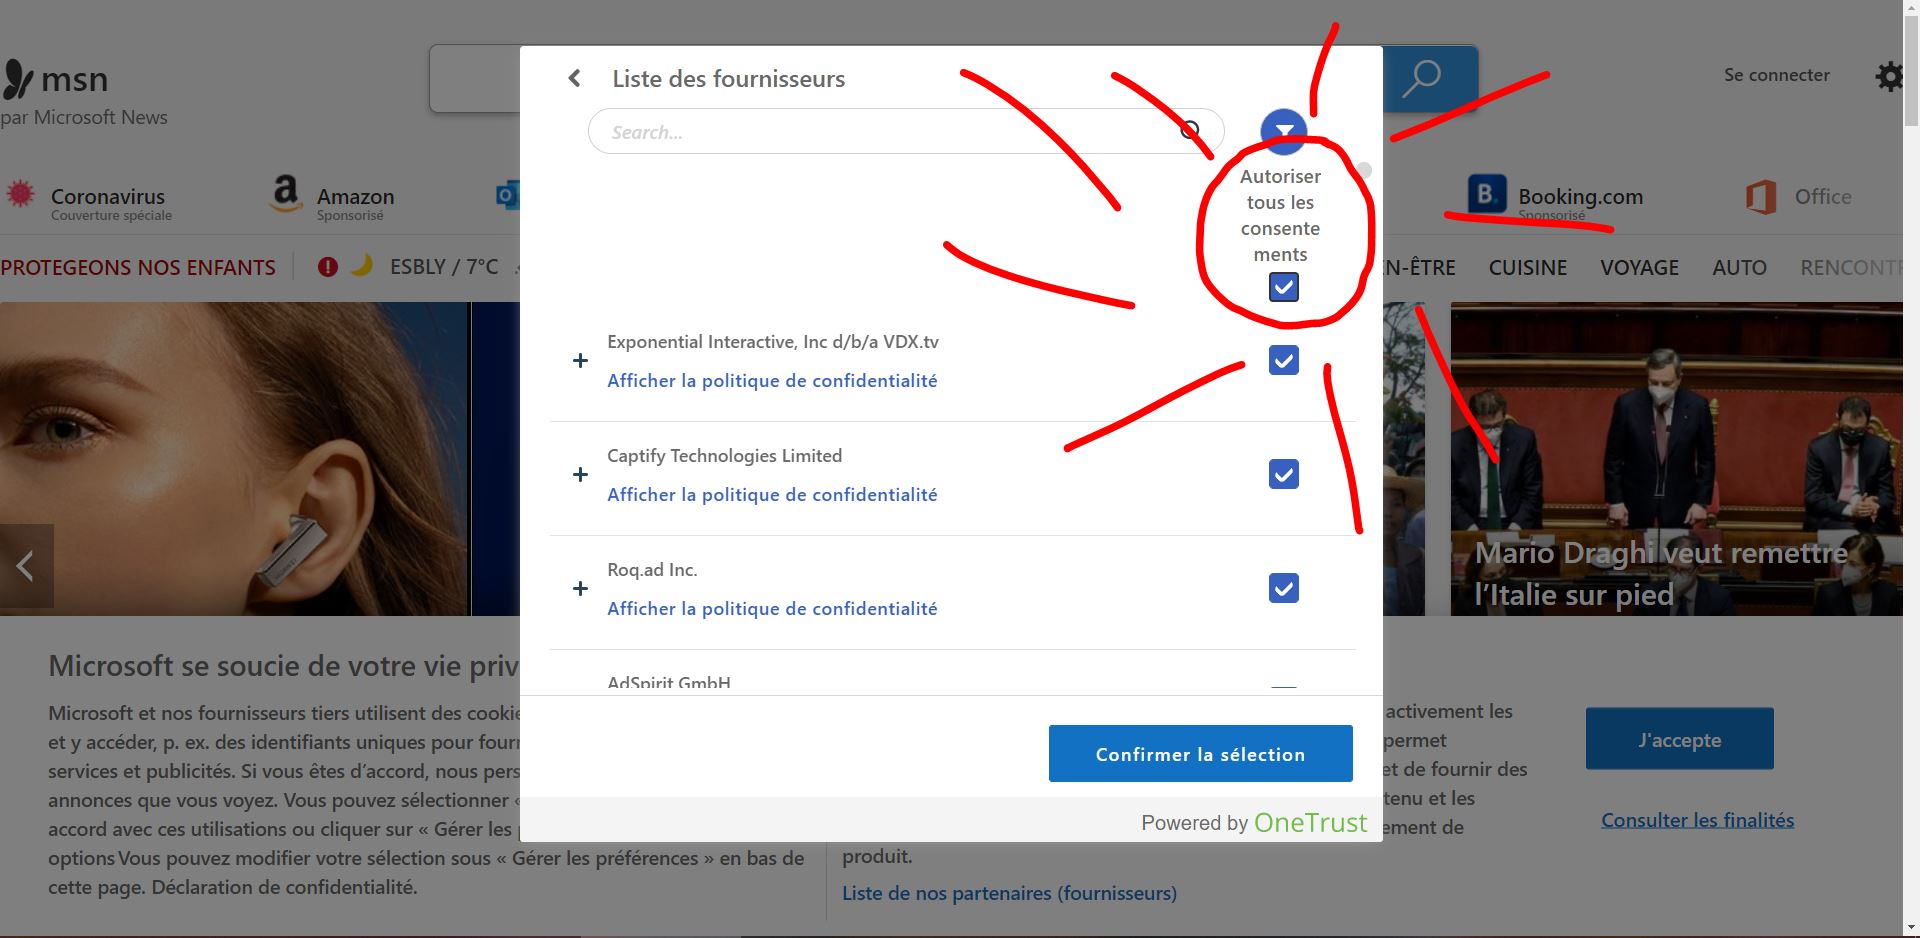Viewport: 1920px width, 938px height.
Task: Open PROTEGEONS NOS ENFANTS menu item
Action: pos(138,268)
